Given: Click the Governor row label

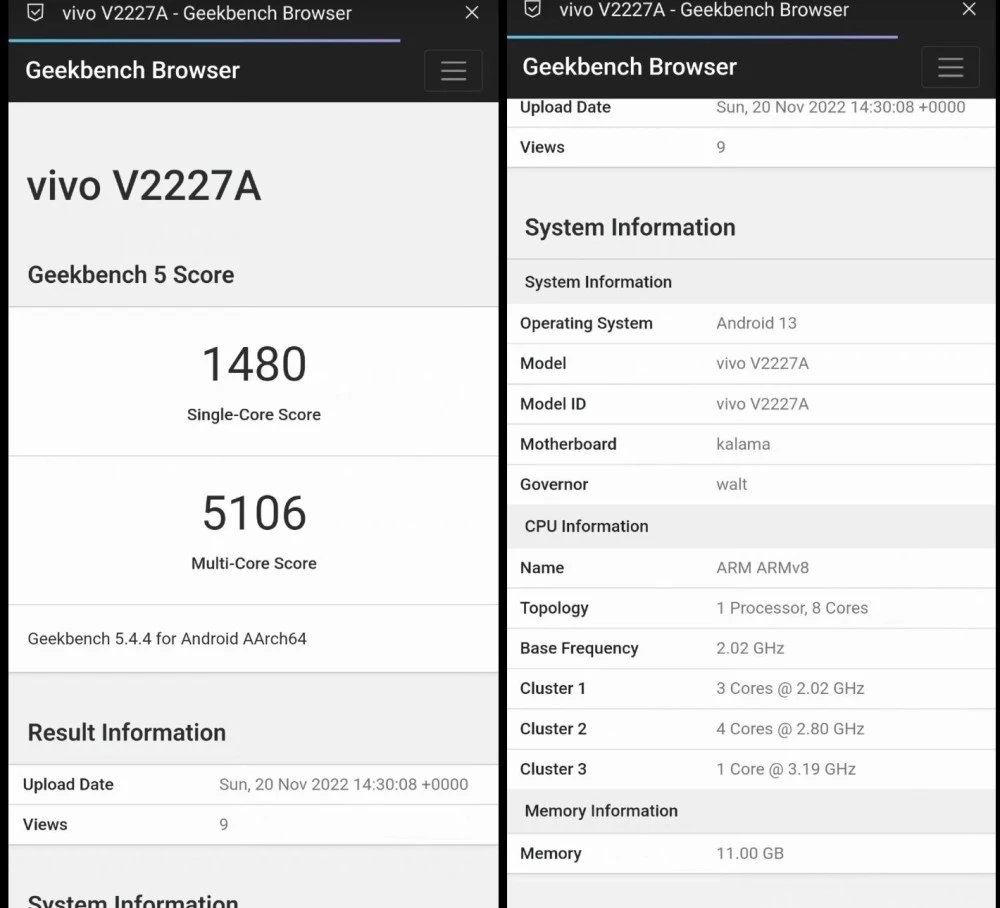Looking at the screenshot, I should coord(554,484).
